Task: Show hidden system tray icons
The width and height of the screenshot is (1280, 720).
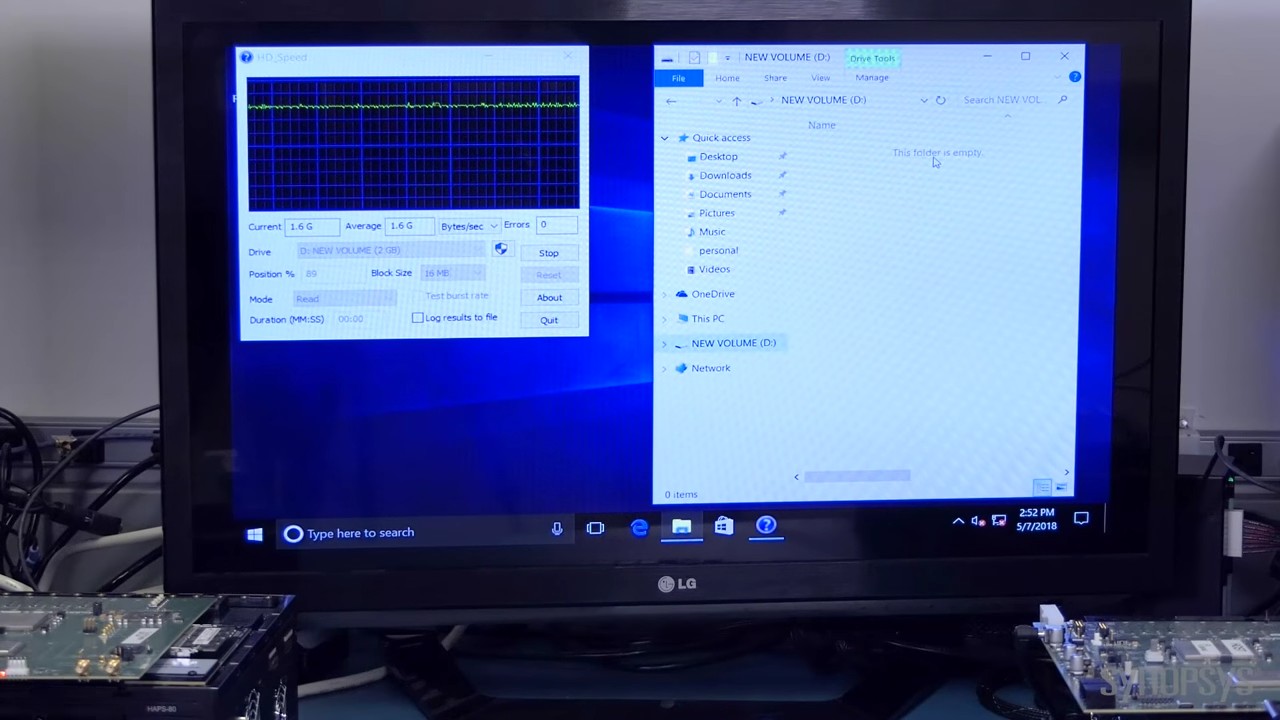Action: [x=958, y=520]
